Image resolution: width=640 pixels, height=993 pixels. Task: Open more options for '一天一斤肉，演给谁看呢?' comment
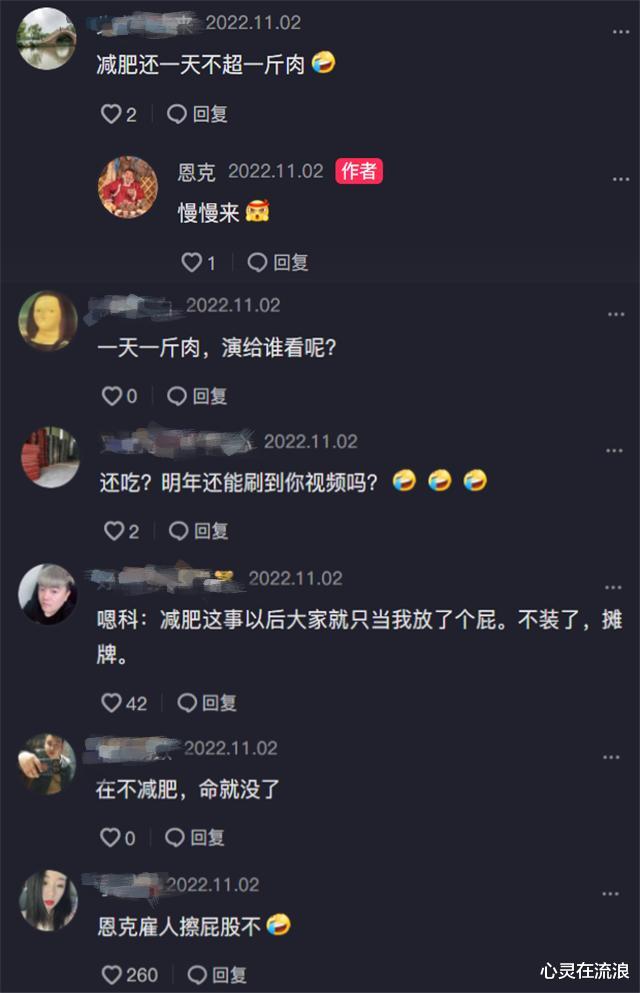pyautogui.click(x=616, y=314)
